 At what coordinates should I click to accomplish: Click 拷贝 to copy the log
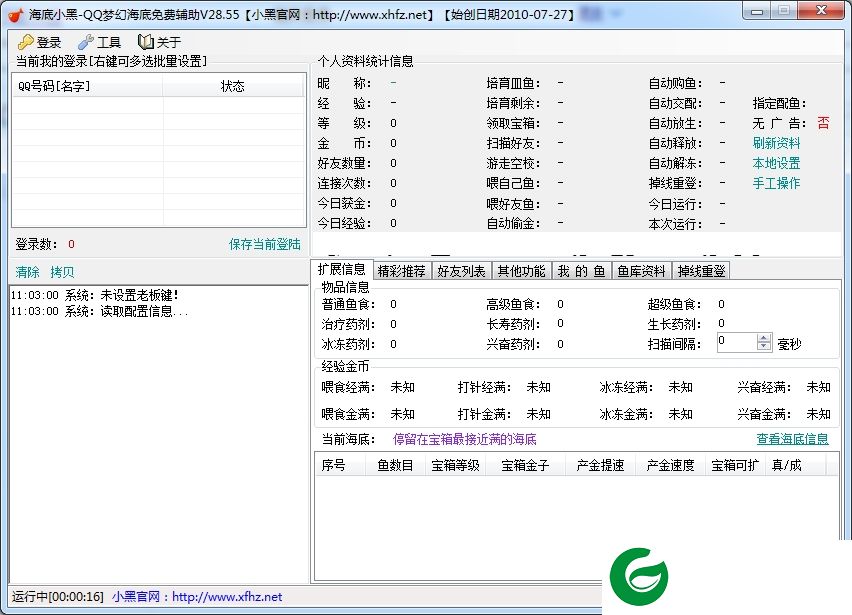[x=62, y=272]
